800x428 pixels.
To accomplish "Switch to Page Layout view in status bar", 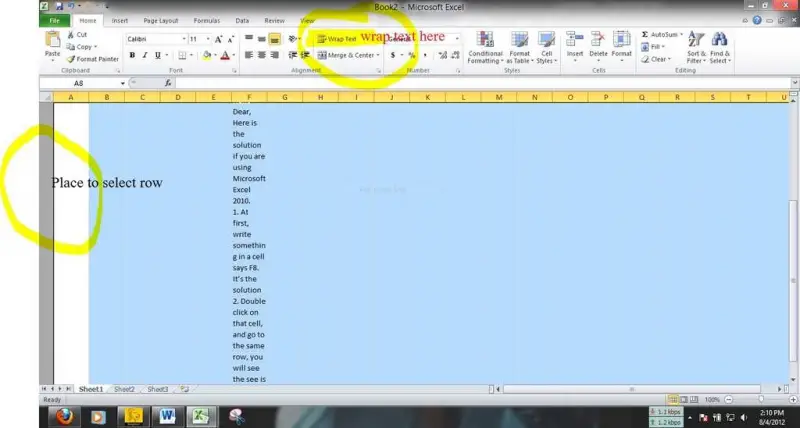I will click(683, 400).
